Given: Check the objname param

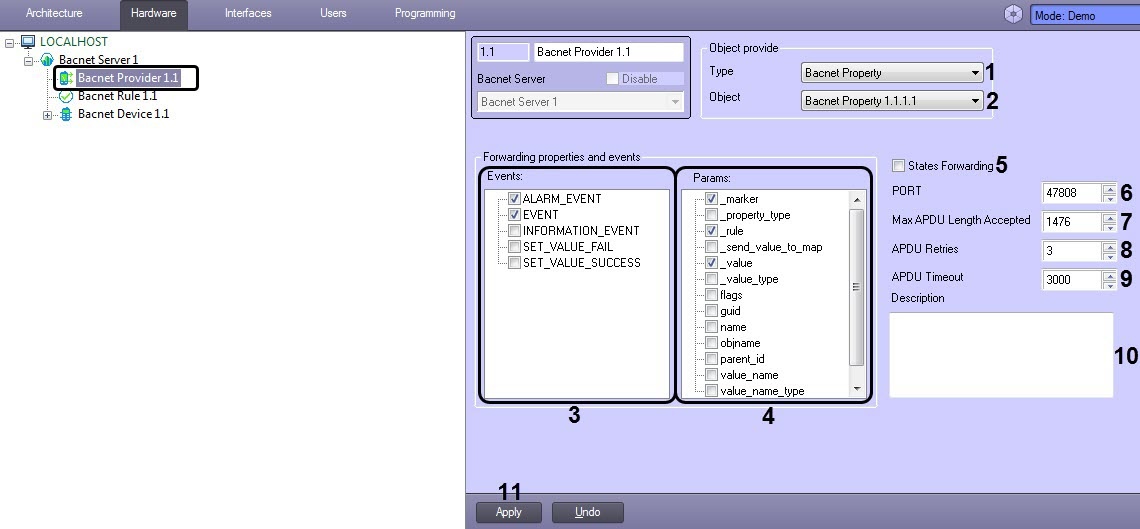Looking at the screenshot, I should pyautogui.click(x=711, y=343).
